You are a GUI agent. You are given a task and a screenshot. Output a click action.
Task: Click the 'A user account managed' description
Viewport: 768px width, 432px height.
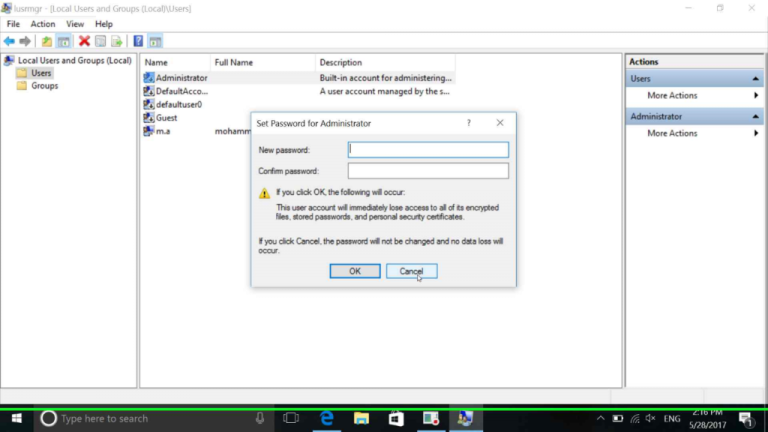click(384, 91)
